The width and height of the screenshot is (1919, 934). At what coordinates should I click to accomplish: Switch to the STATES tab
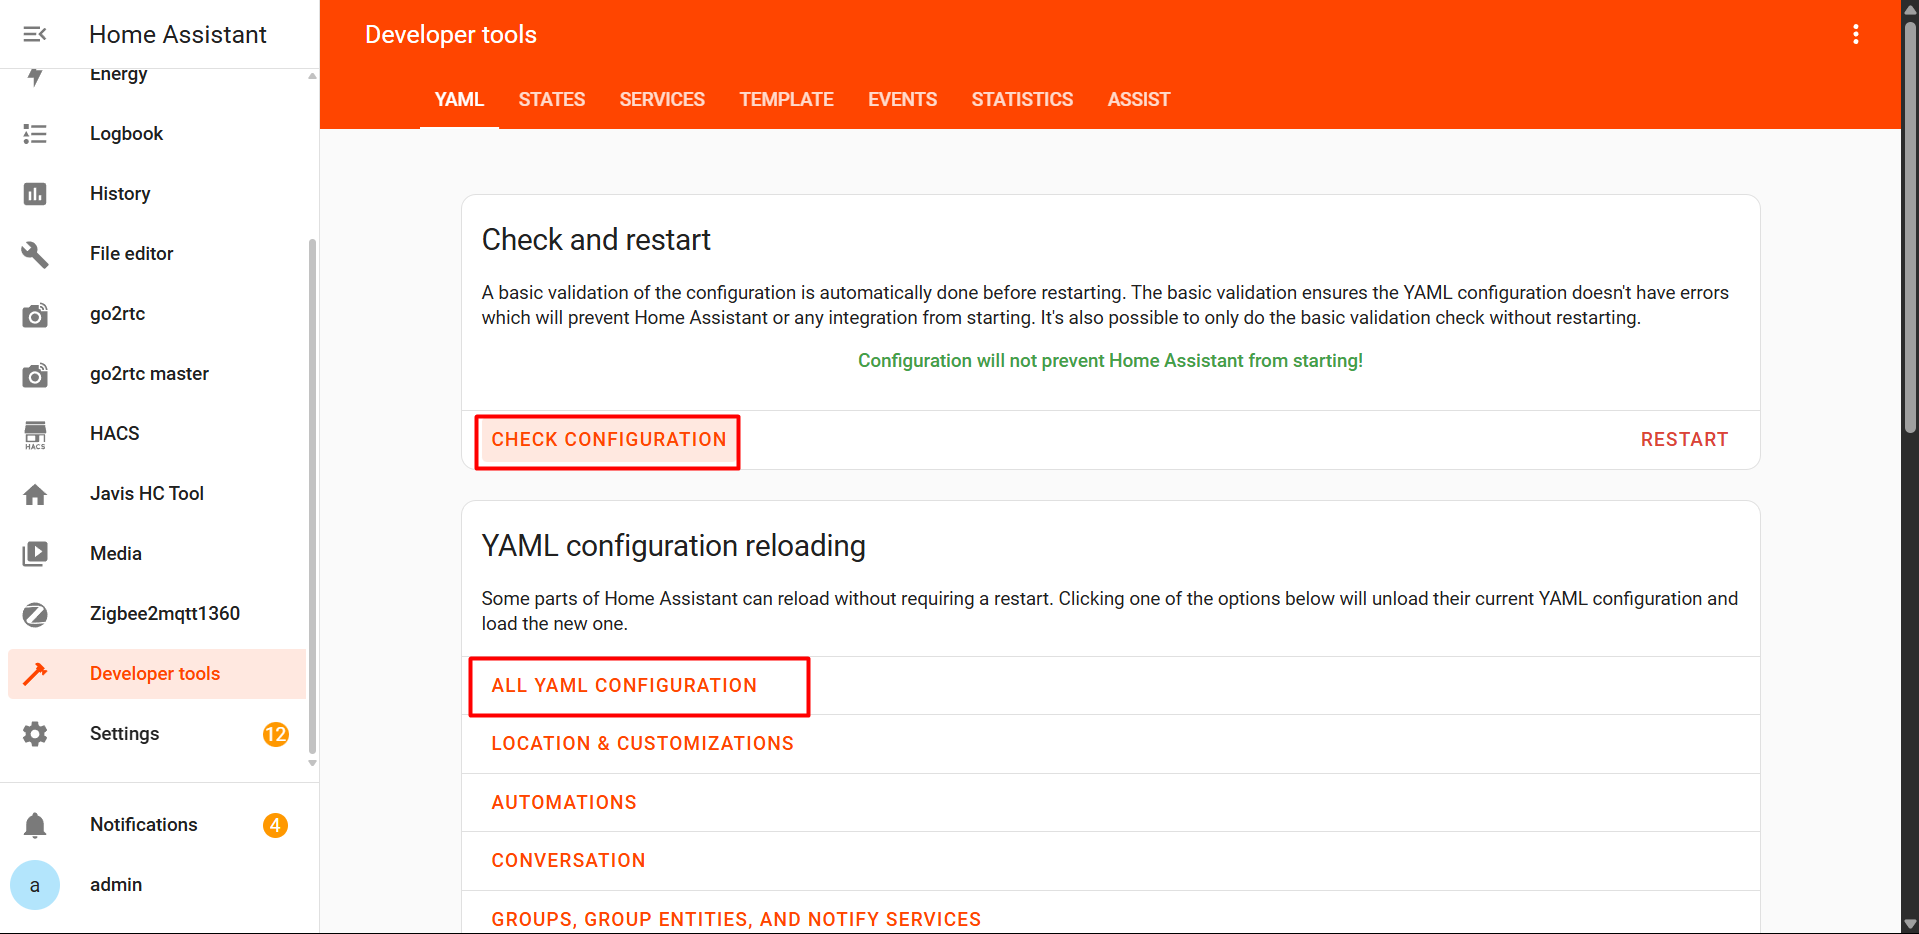pos(551,99)
